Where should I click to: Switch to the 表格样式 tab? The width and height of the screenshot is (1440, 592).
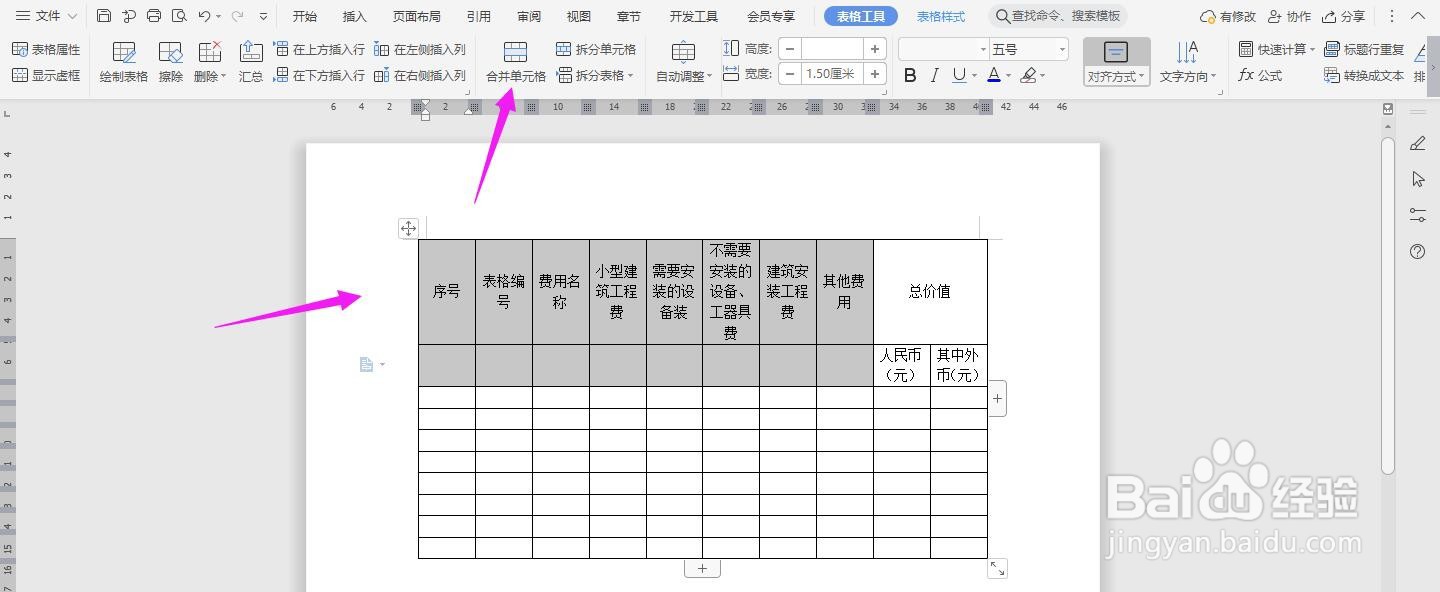941,16
